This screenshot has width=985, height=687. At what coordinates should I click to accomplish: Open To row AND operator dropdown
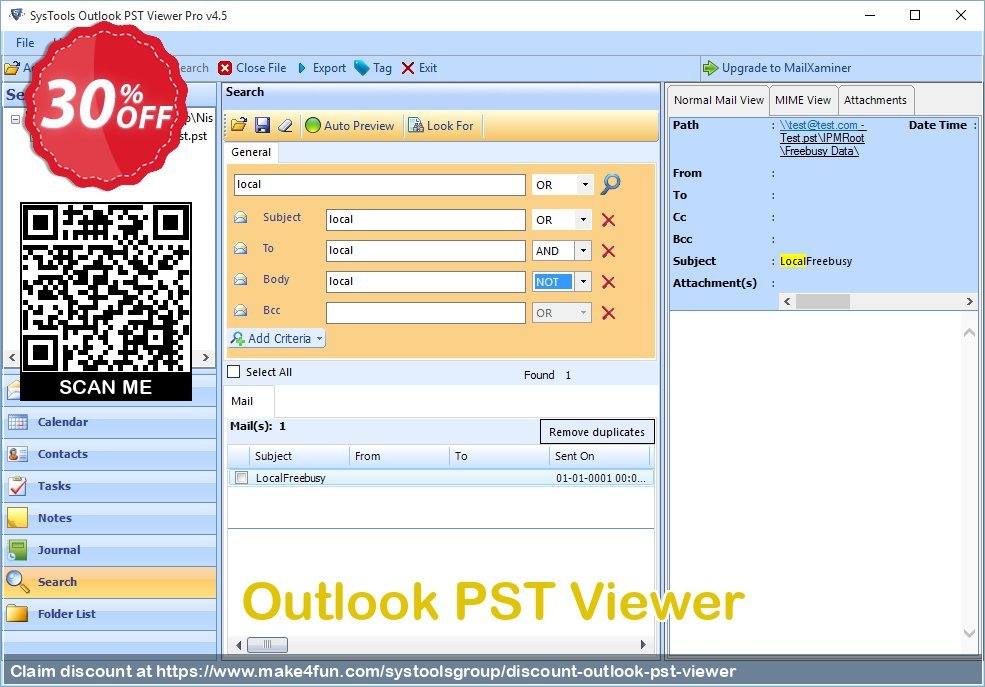pyautogui.click(x=583, y=251)
